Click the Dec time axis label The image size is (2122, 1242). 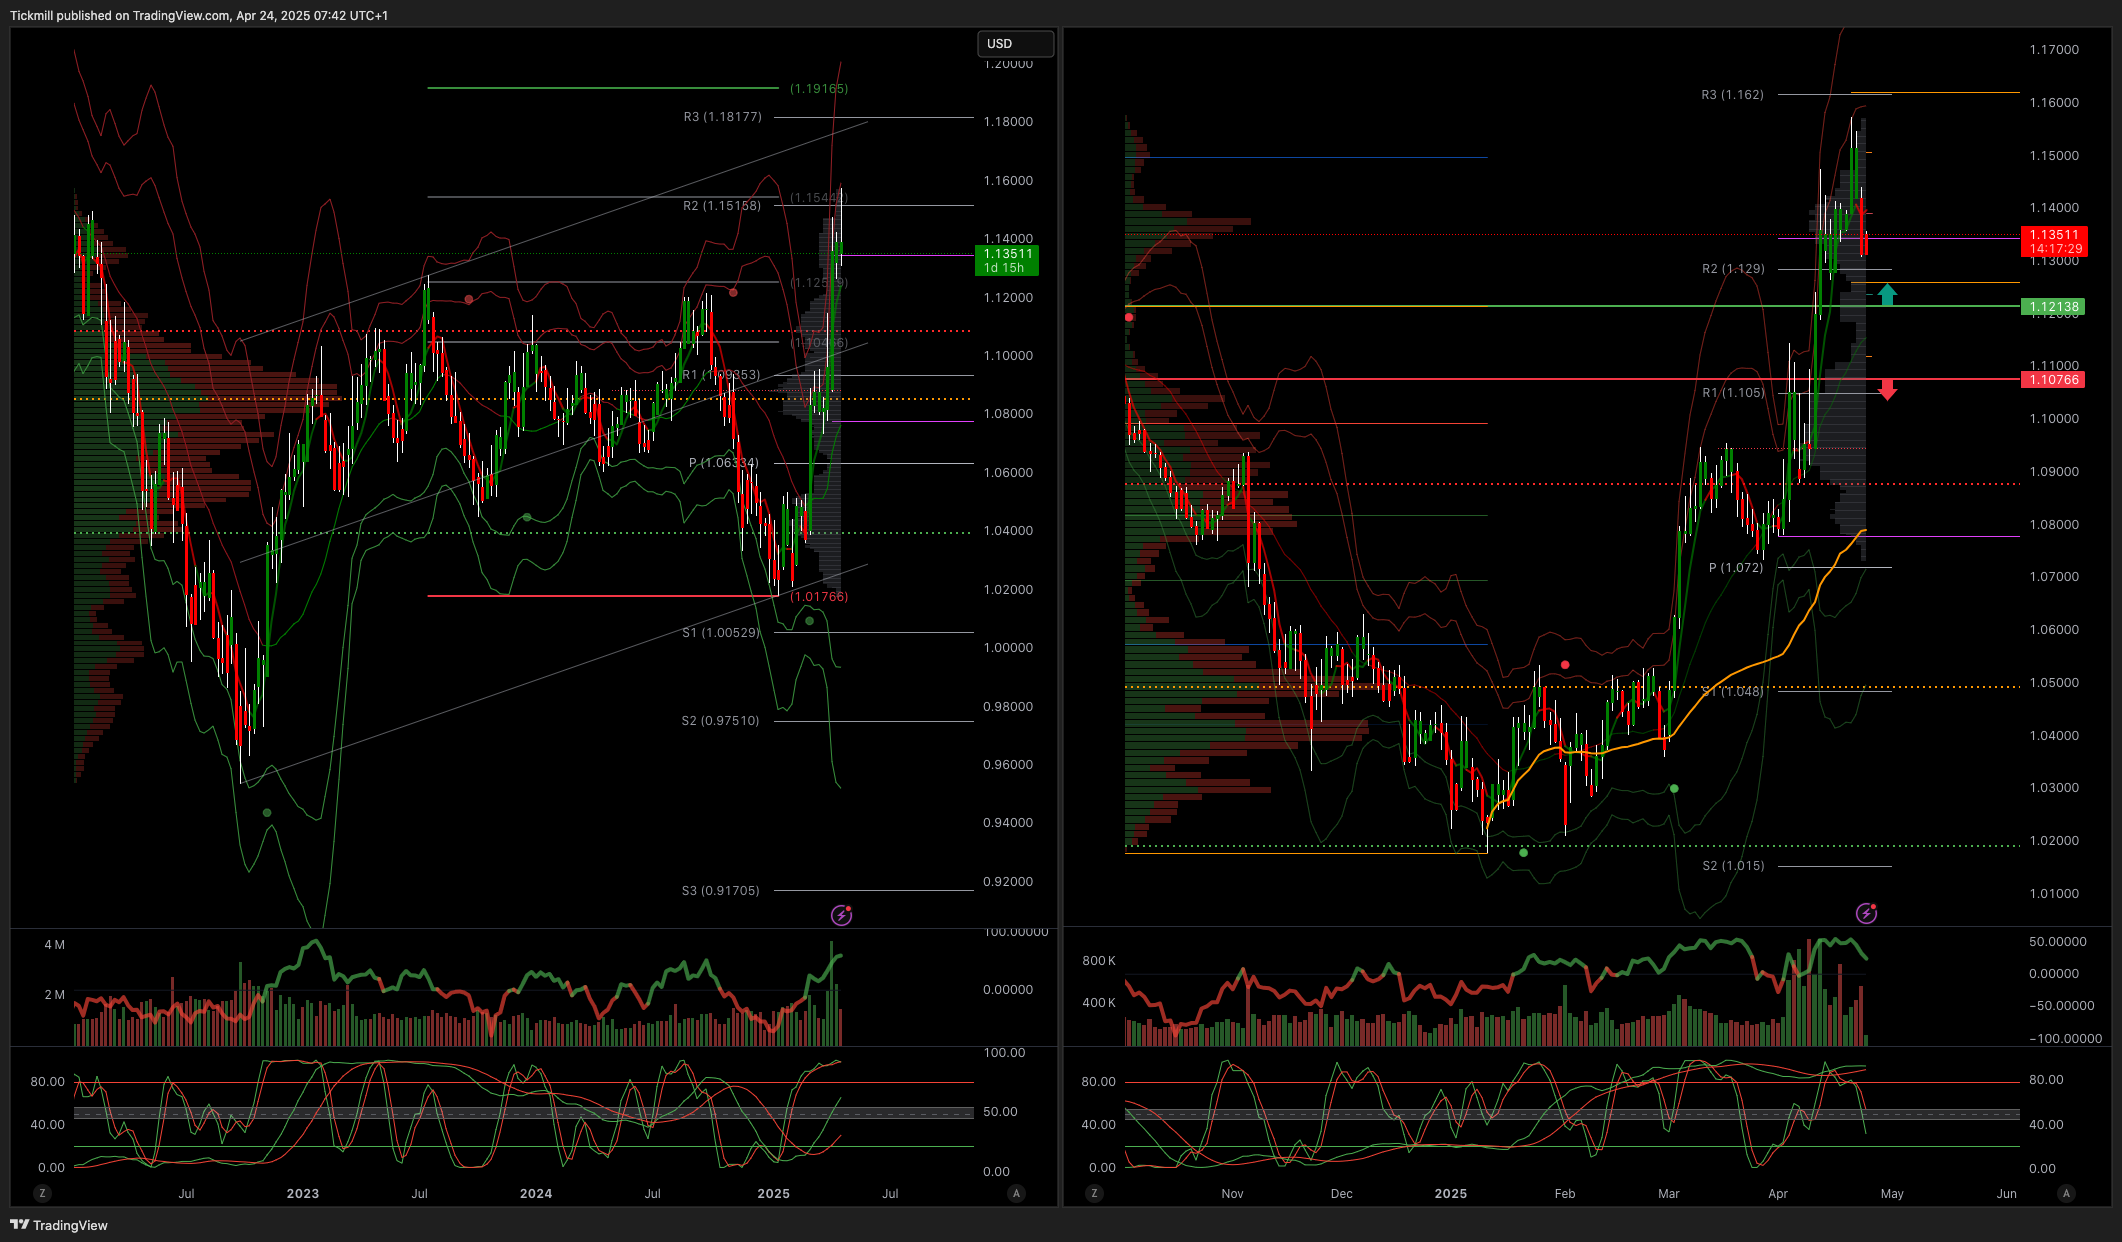(1342, 1194)
